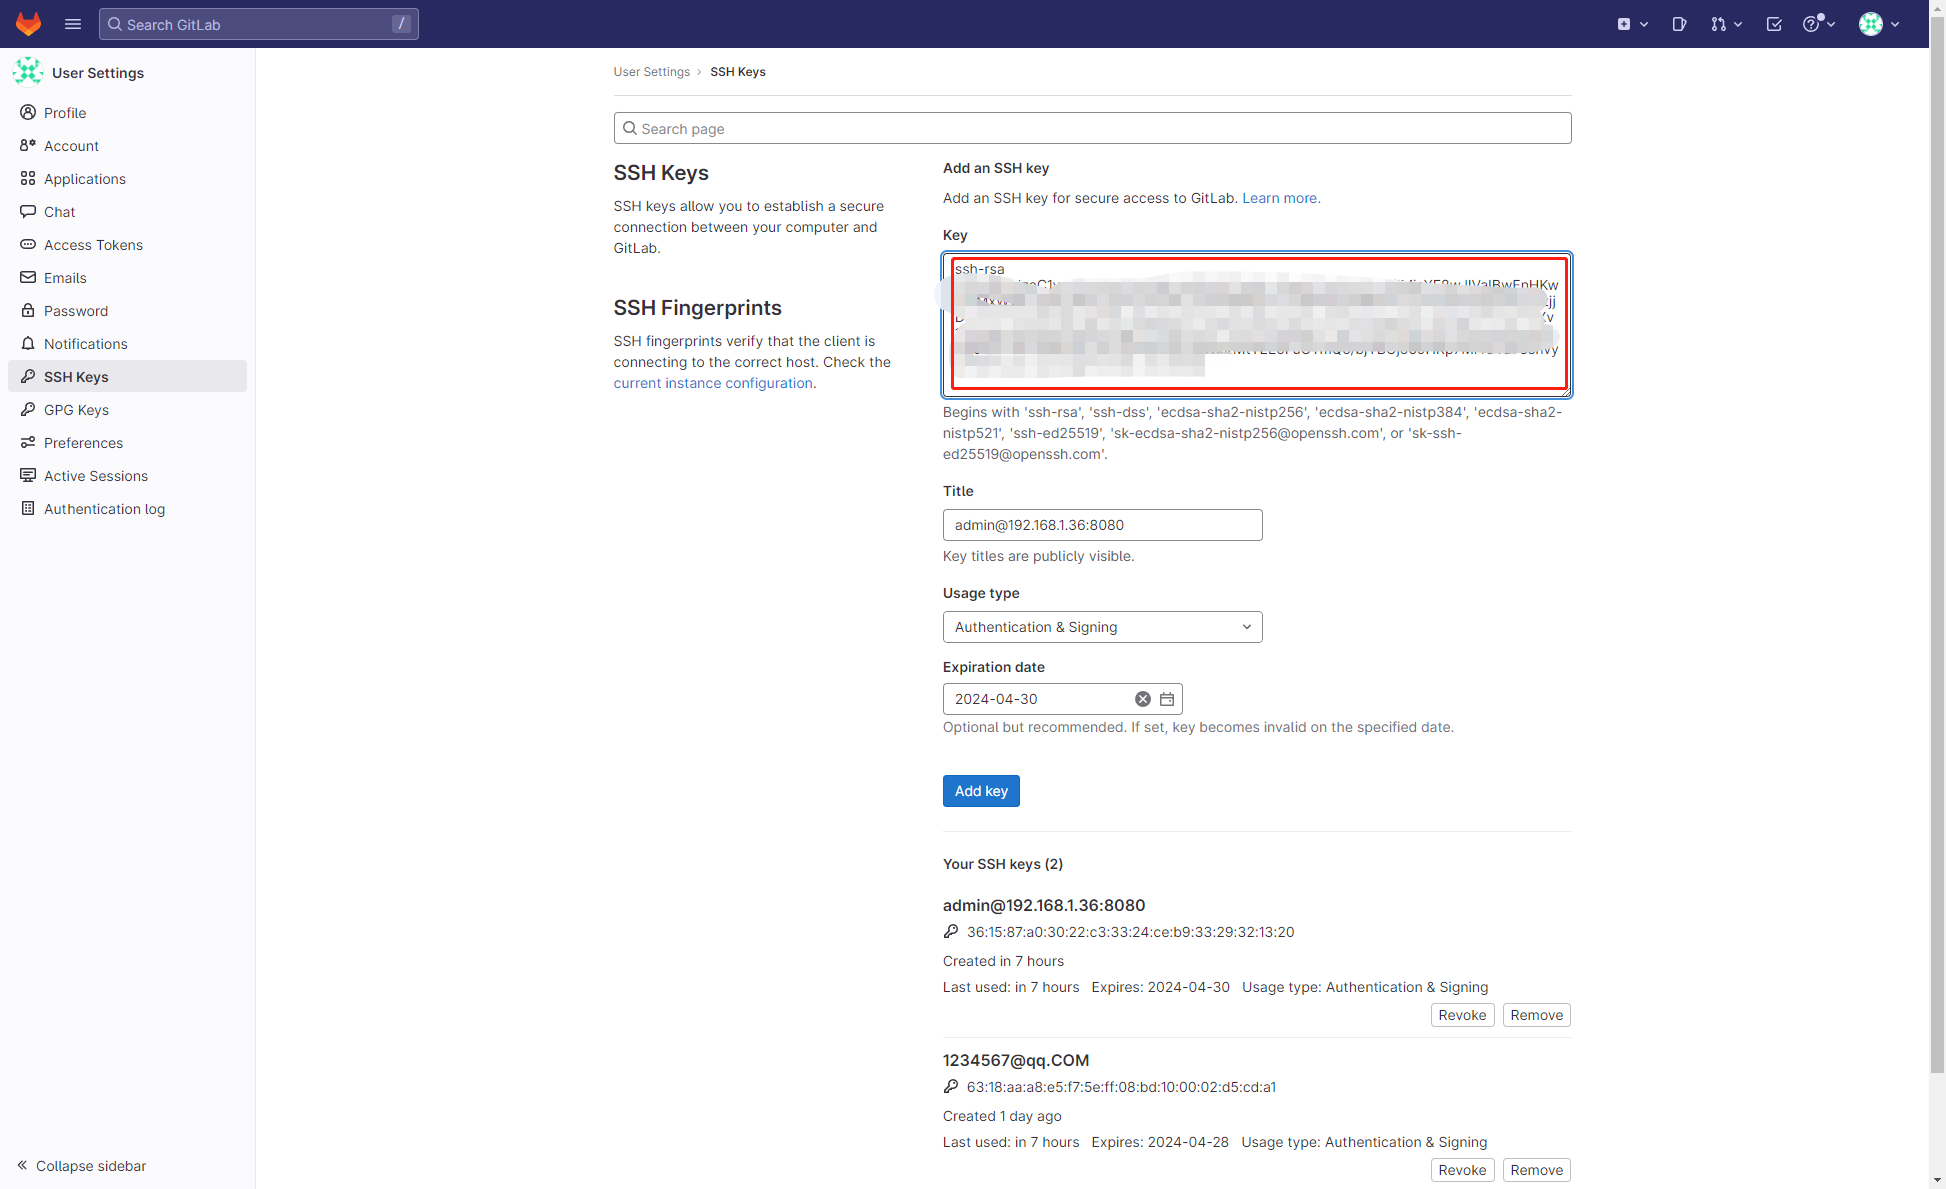
Task: Click into the SSH Key textarea
Action: click(1257, 324)
